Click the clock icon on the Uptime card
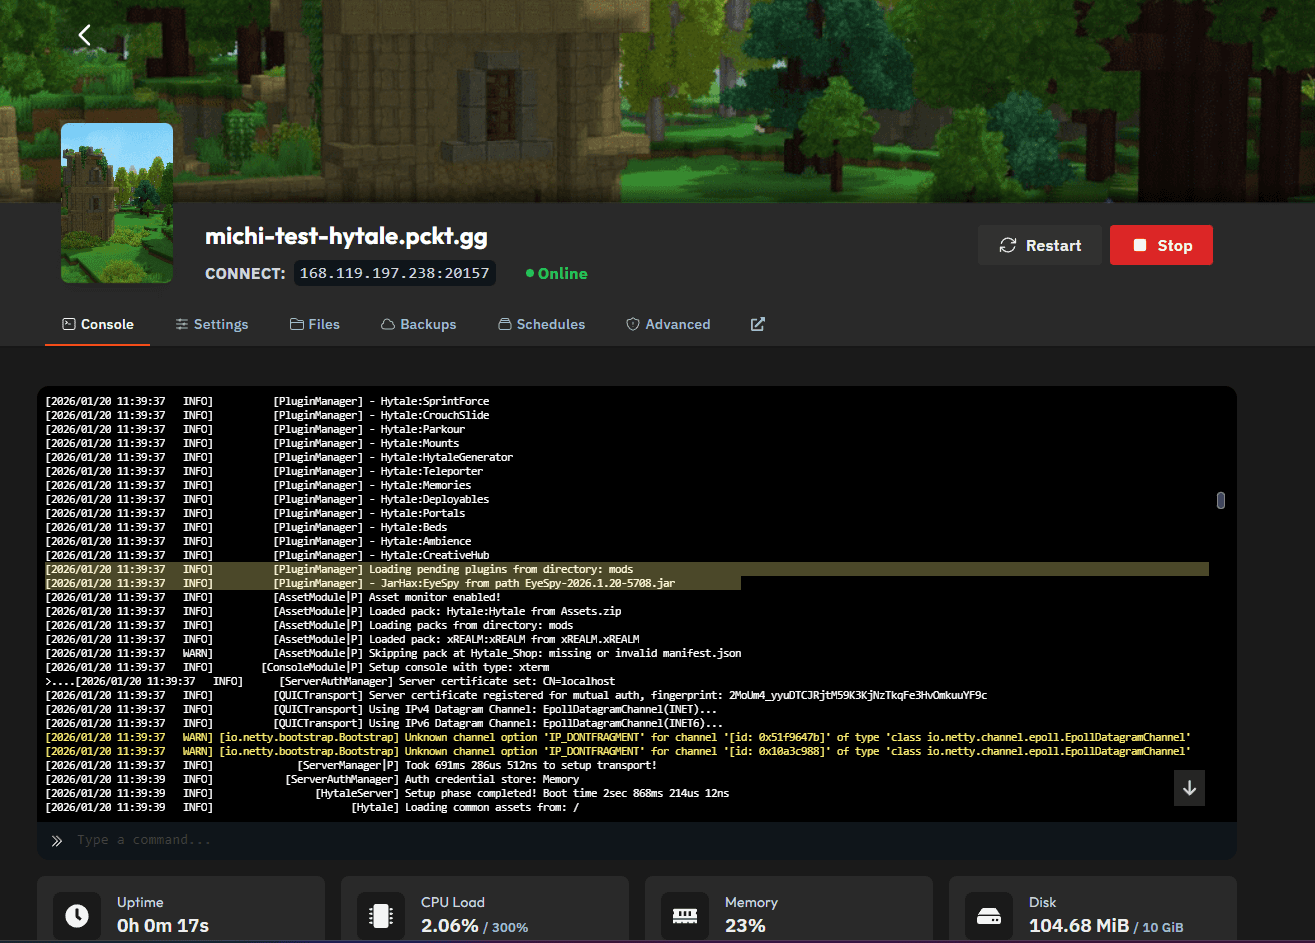Image resolution: width=1315 pixels, height=943 pixels. pos(77,915)
